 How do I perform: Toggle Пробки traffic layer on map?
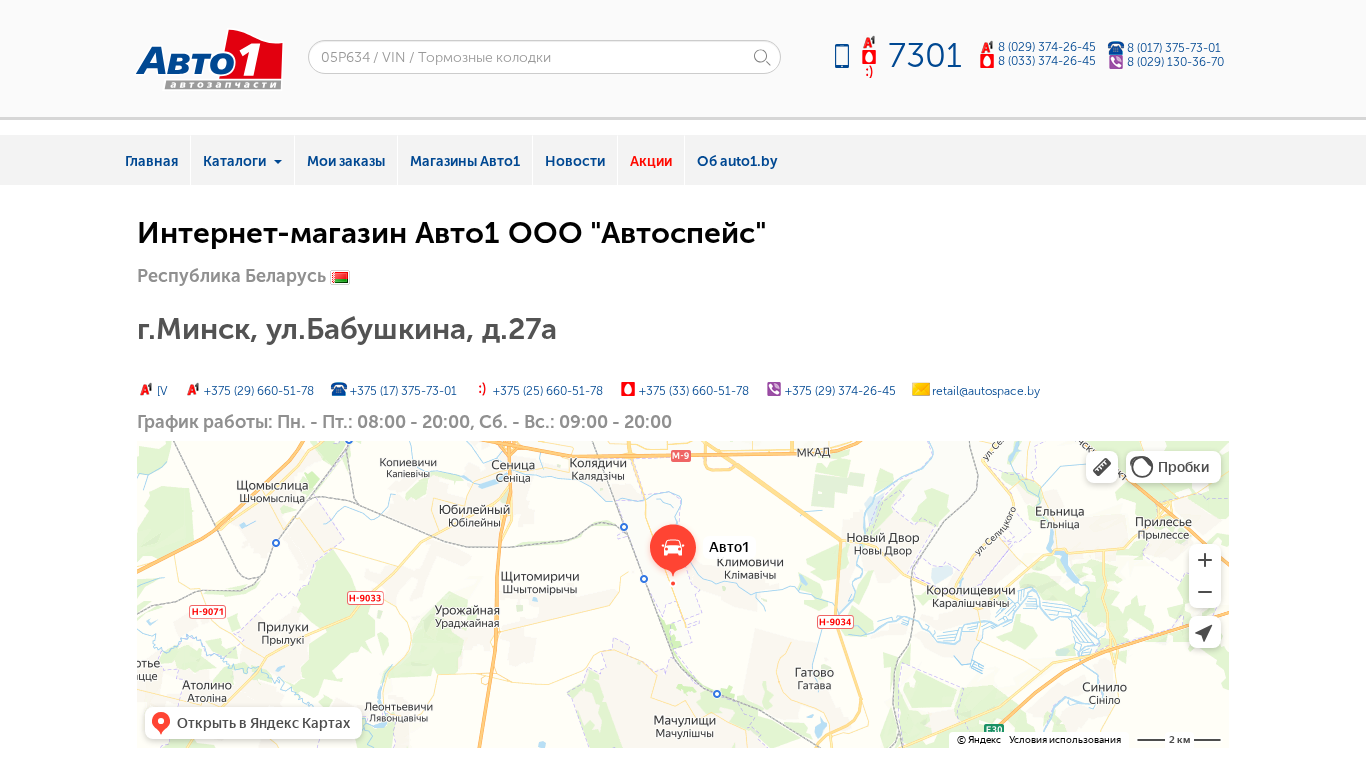tap(1173, 467)
